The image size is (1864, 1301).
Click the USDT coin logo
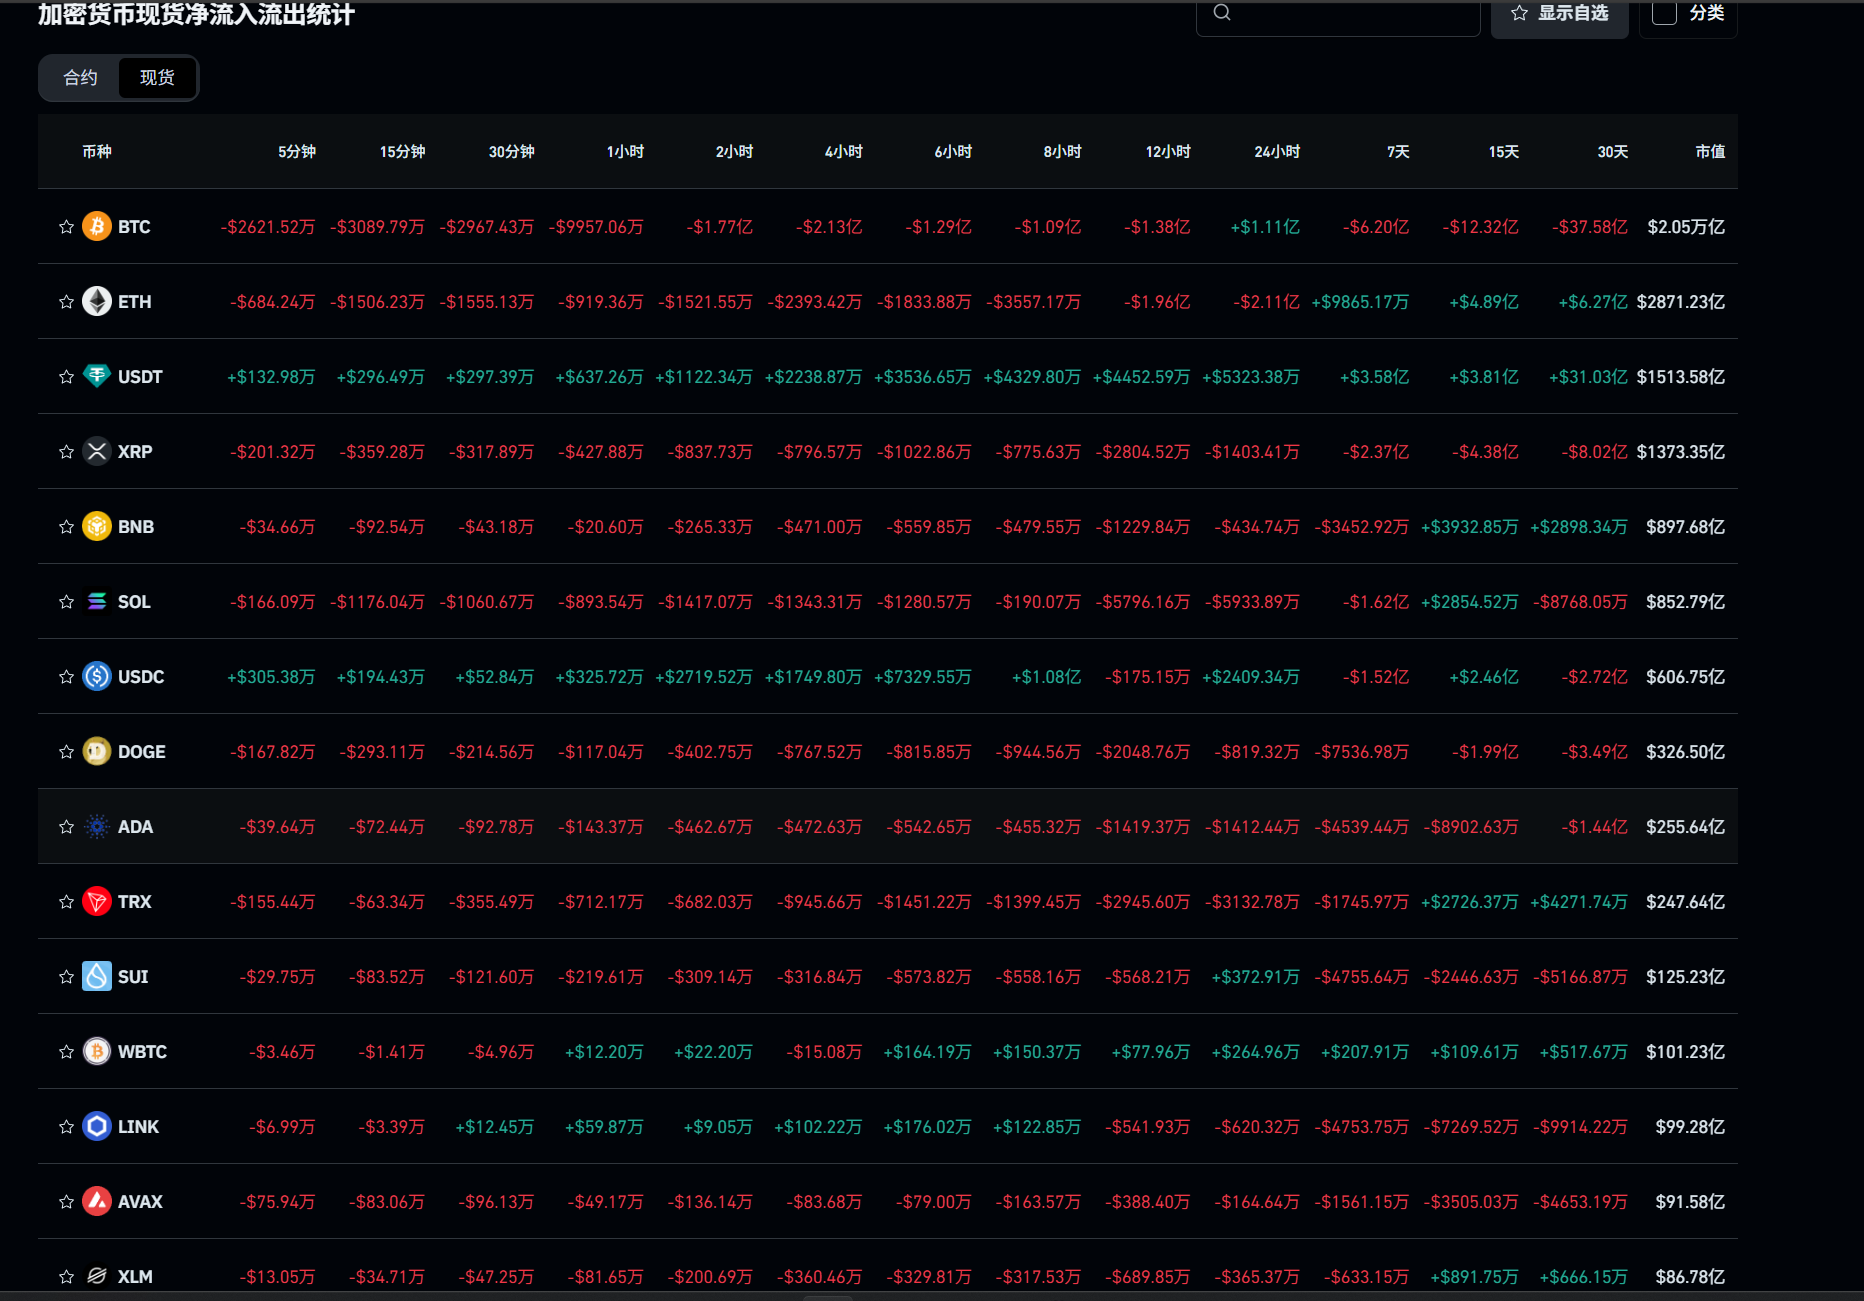pos(97,377)
